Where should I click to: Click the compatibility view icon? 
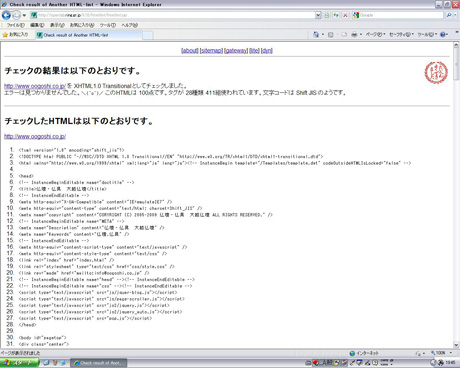[327, 15]
